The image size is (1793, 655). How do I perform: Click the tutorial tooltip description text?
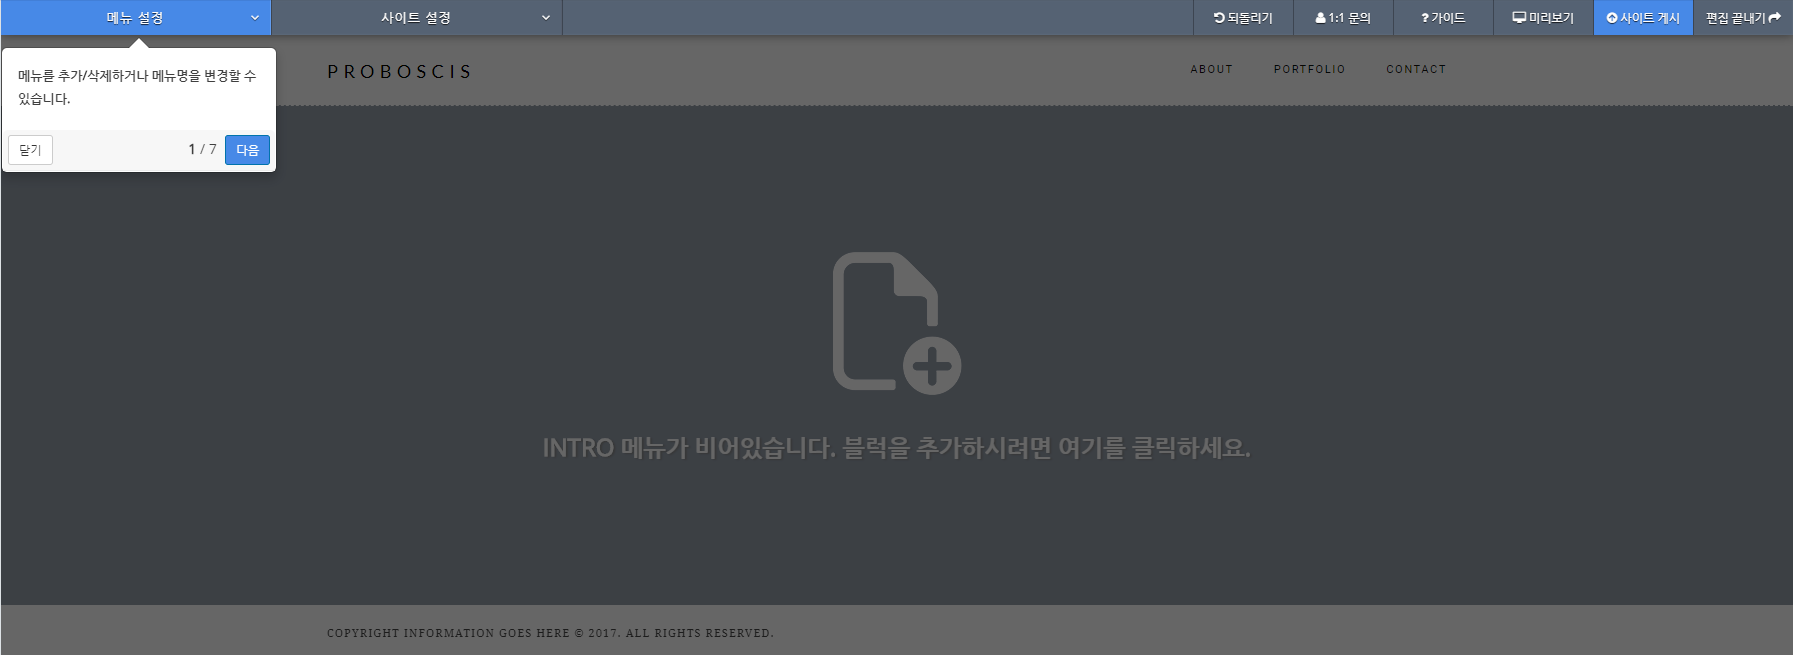click(137, 87)
